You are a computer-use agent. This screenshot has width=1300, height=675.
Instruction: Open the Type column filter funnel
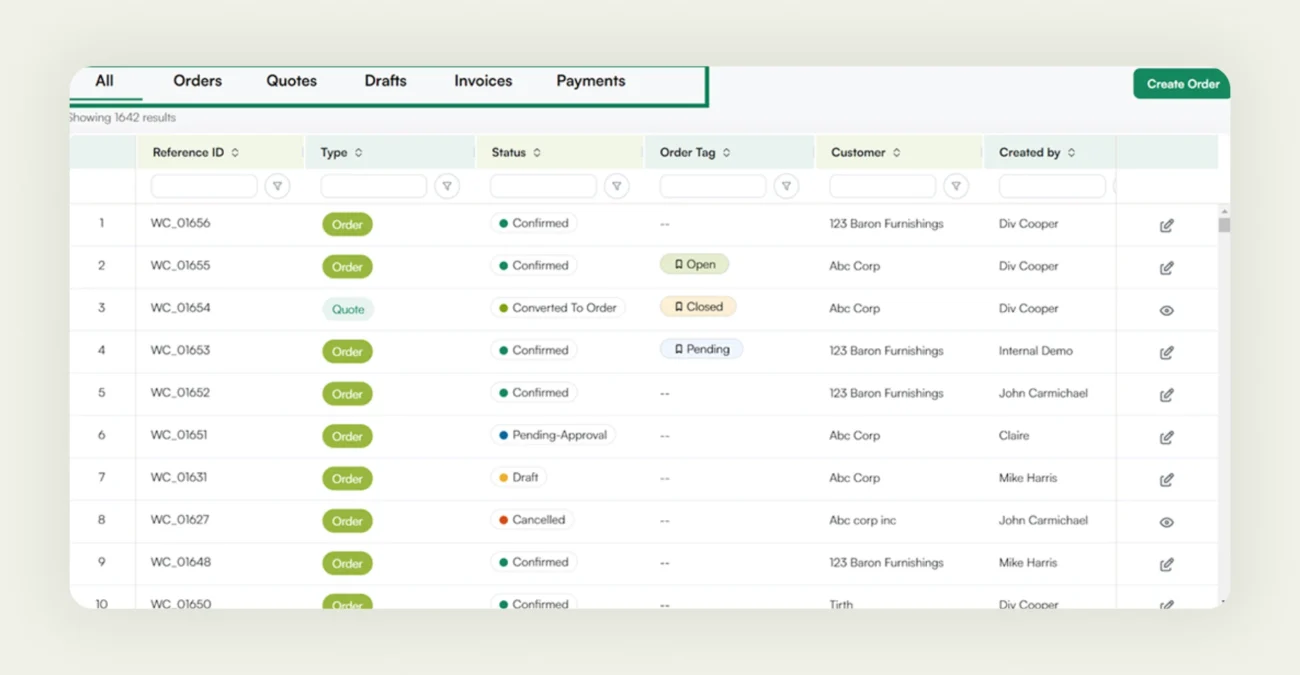pos(447,186)
